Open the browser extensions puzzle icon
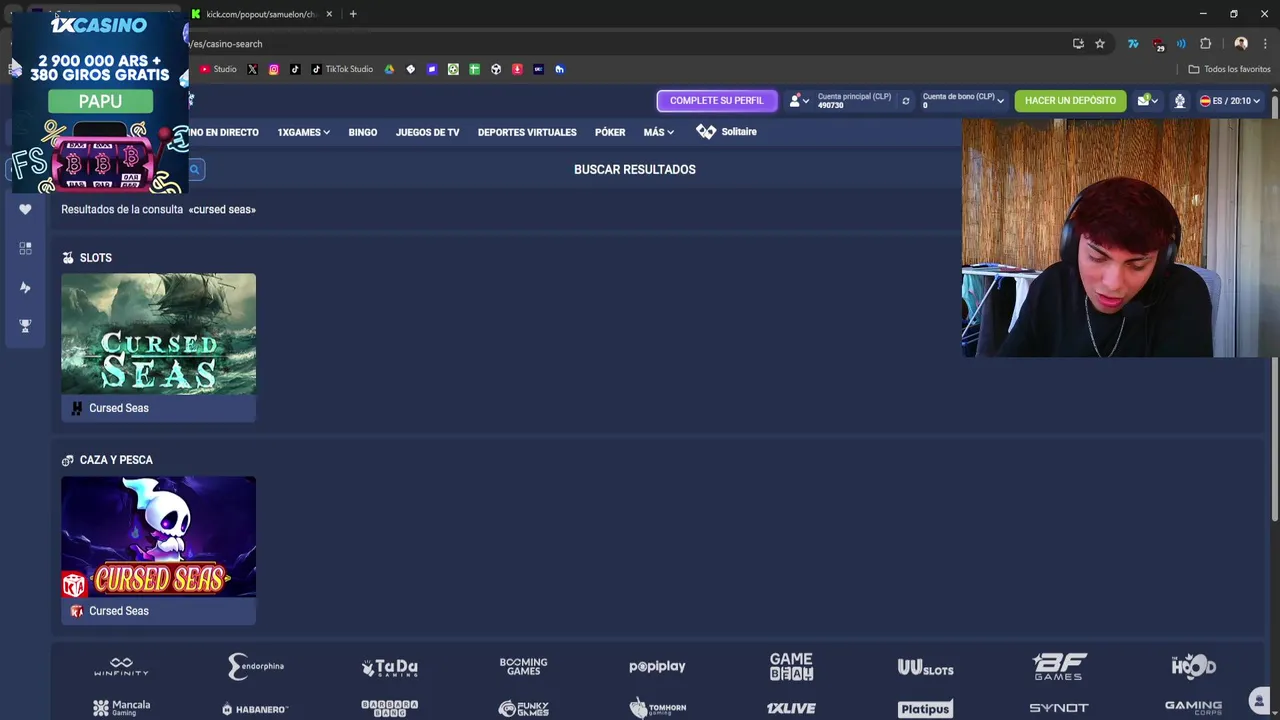This screenshot has height=720, width=1280. (1205, 44)
